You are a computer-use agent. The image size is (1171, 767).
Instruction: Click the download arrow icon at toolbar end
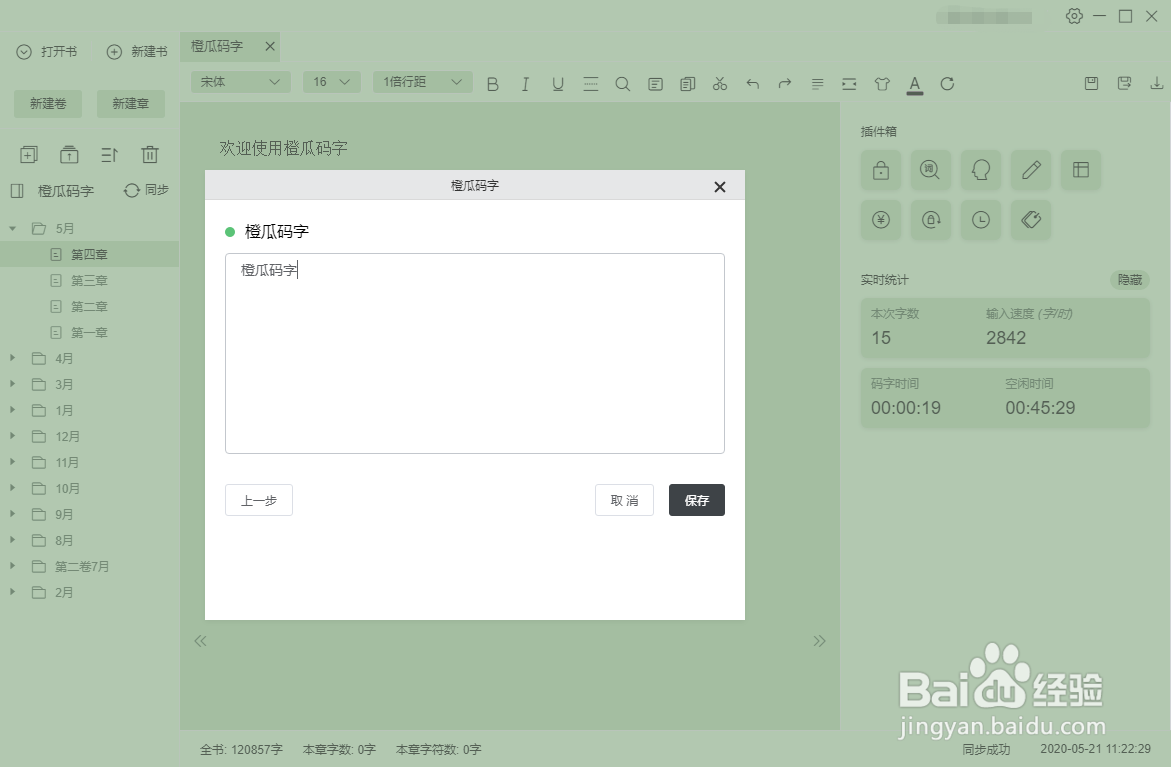click(x=1157, y=84)
